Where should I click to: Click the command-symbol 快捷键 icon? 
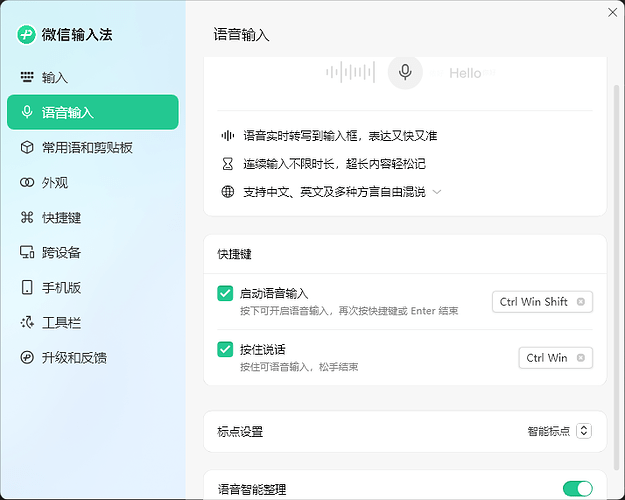pos(27,217)
